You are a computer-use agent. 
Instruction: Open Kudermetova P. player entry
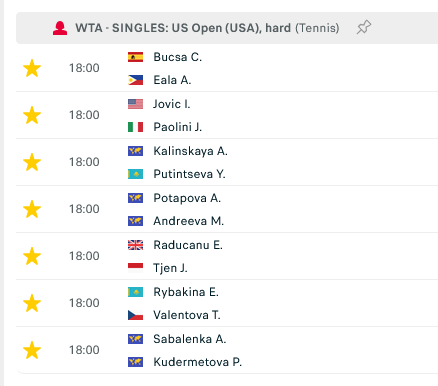[197, 362]
